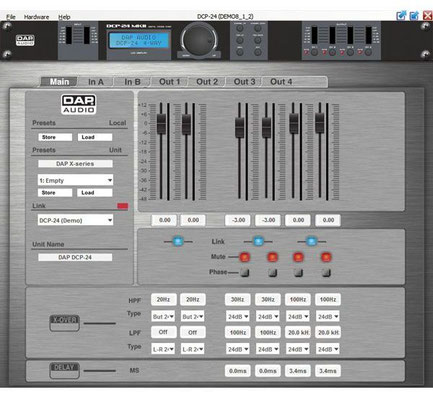Open output 4 HPF type 24dB dropdown

point(328,317)
